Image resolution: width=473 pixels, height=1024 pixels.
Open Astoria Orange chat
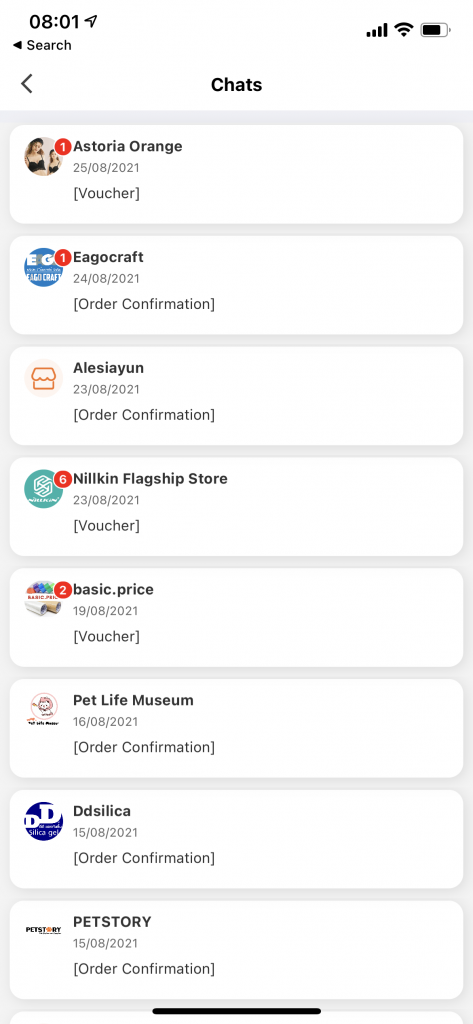236,174
